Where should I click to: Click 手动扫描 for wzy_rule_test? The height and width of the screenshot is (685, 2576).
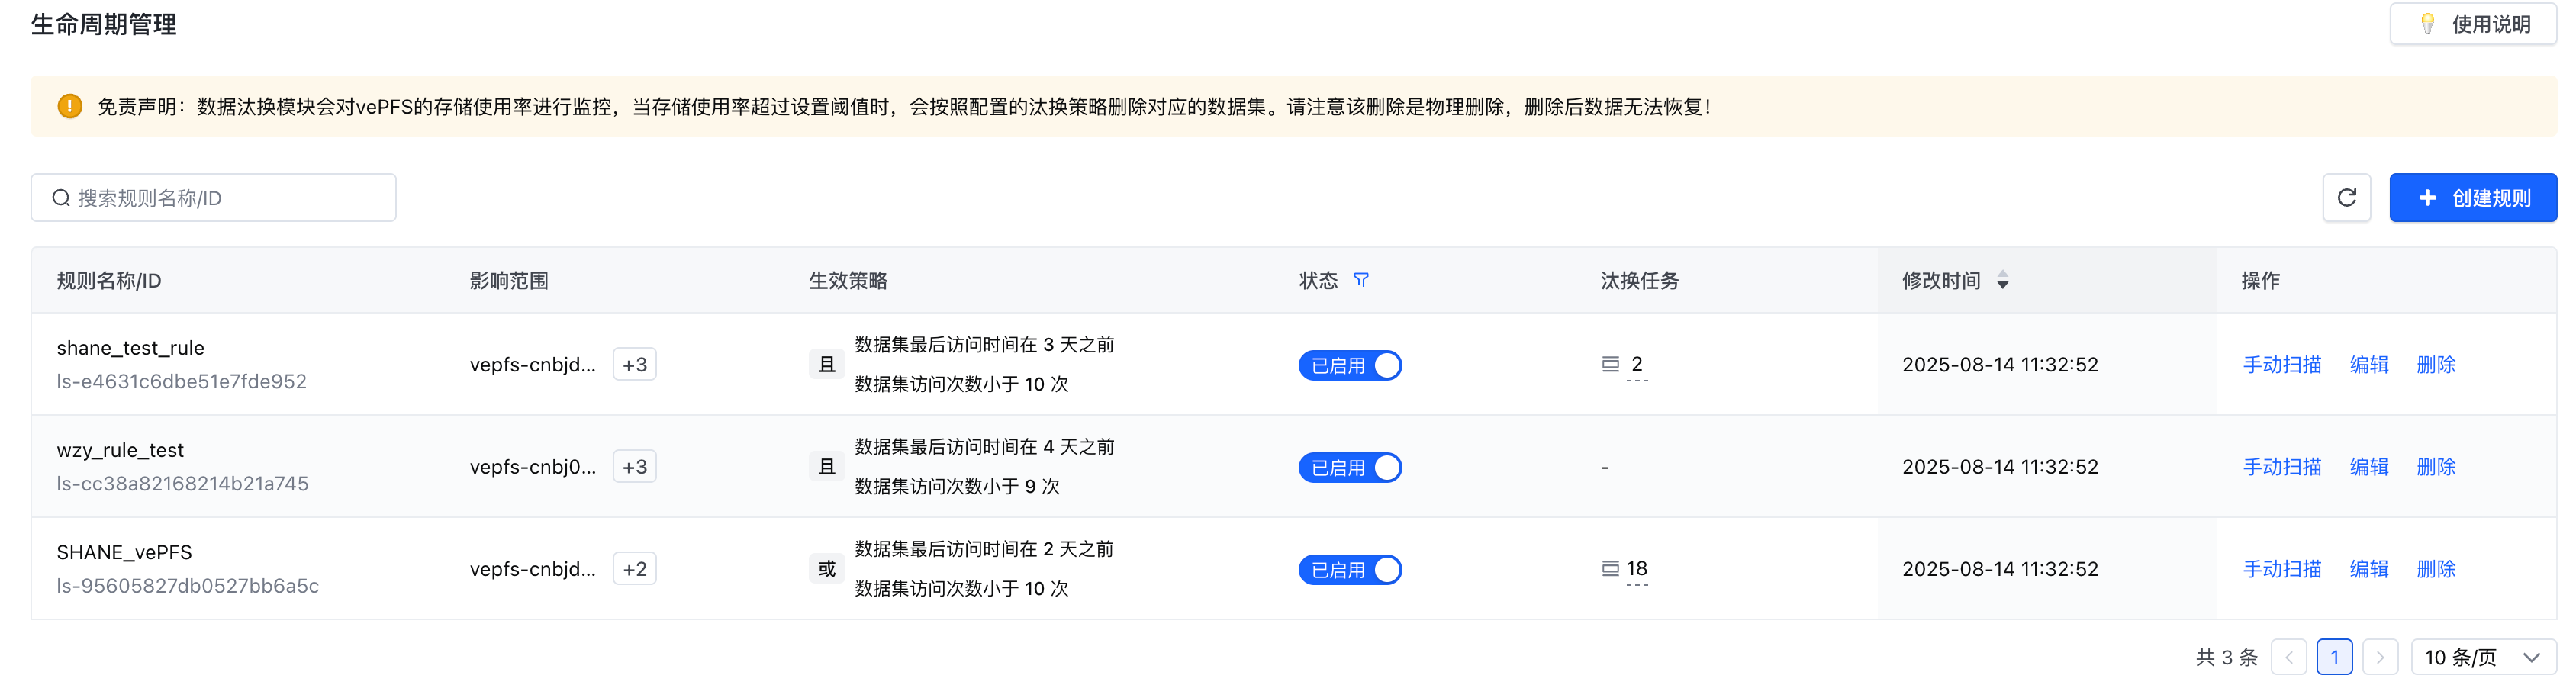[2282, 467]
